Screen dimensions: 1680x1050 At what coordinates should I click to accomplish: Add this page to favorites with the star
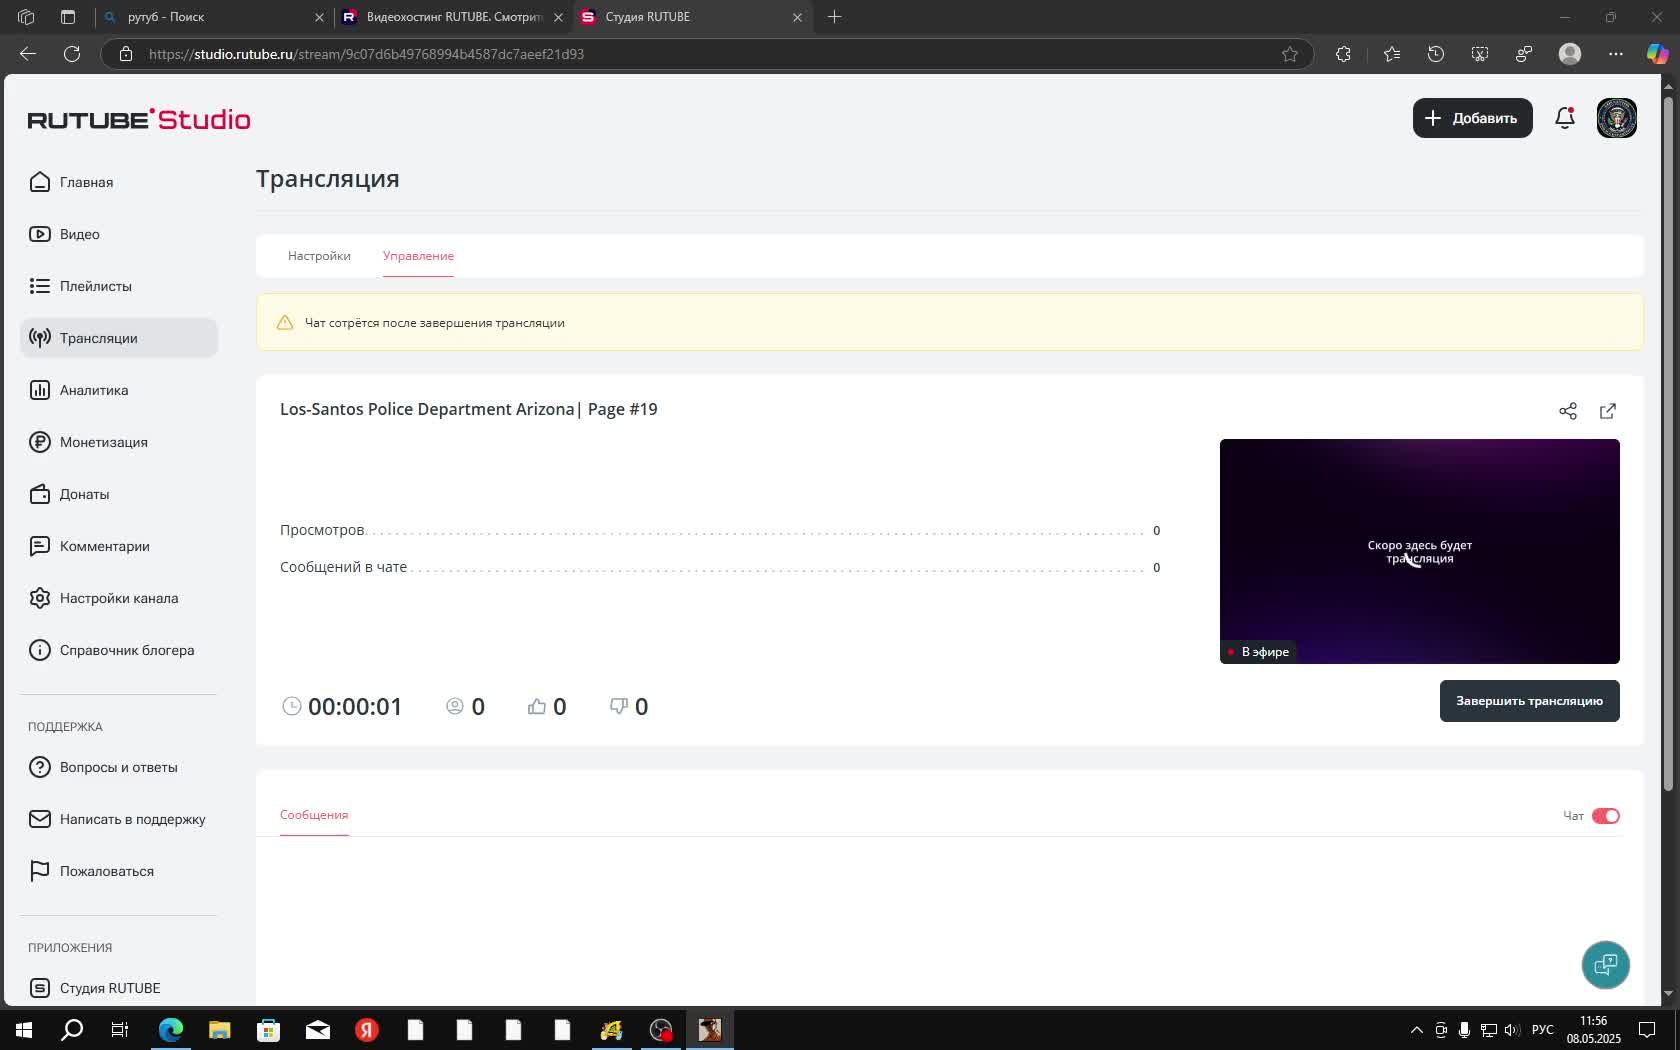point(1290,54)
